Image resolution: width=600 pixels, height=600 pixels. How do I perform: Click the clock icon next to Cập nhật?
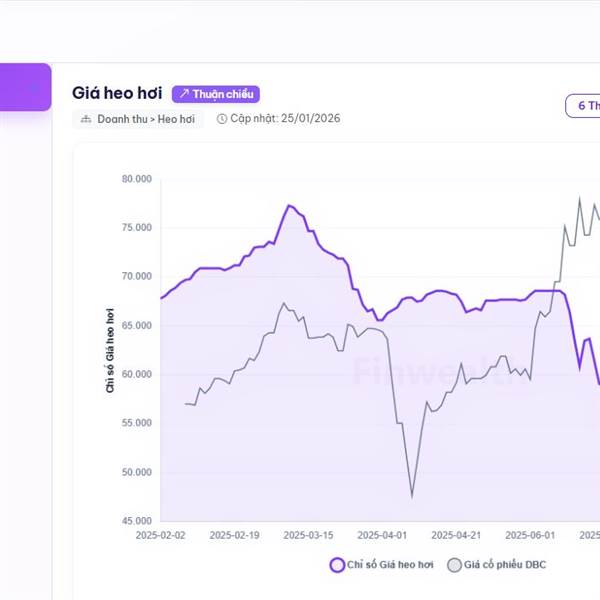coord(221,119)
